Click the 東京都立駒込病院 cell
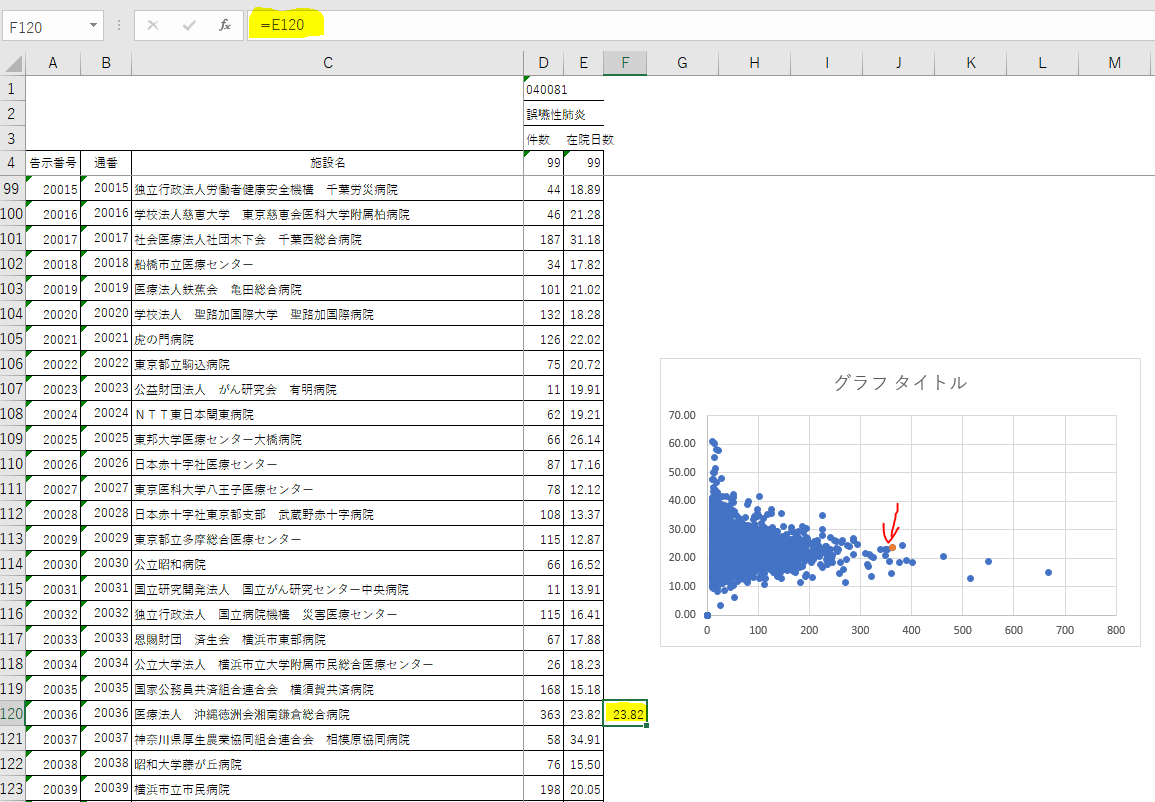This screenshot has height=802, width=1155. pyautogui.click(x=328, y=364)
